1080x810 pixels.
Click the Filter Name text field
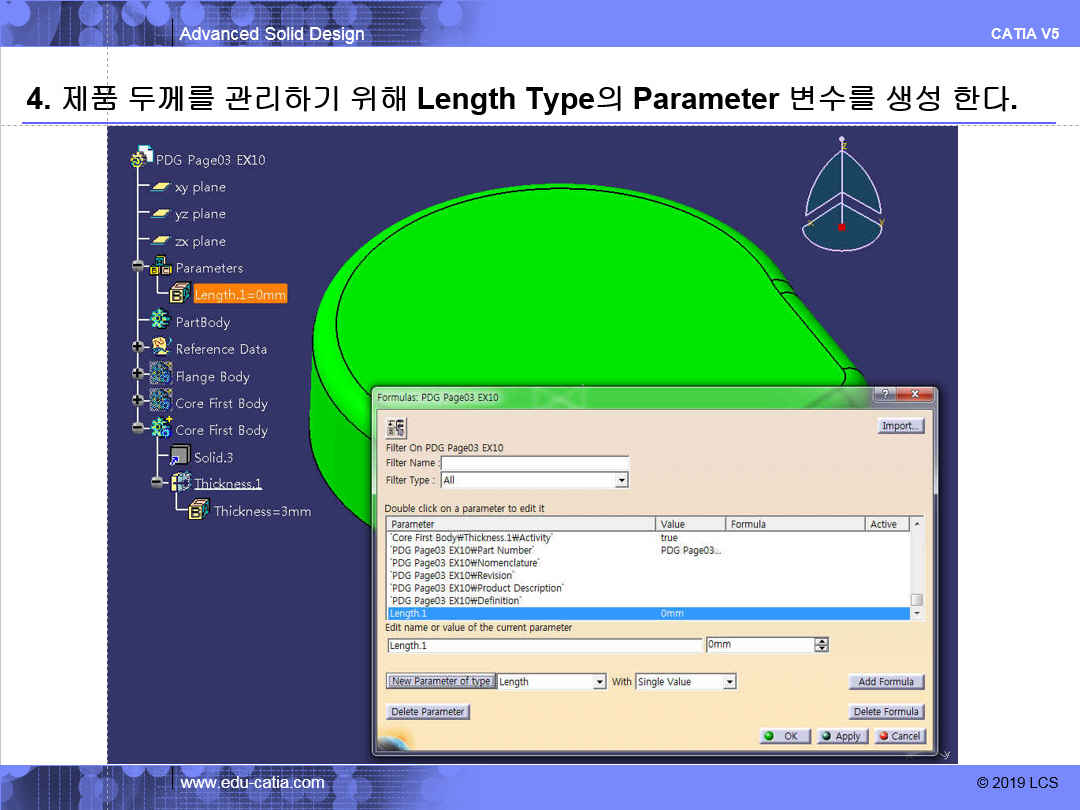click(534, 463)
